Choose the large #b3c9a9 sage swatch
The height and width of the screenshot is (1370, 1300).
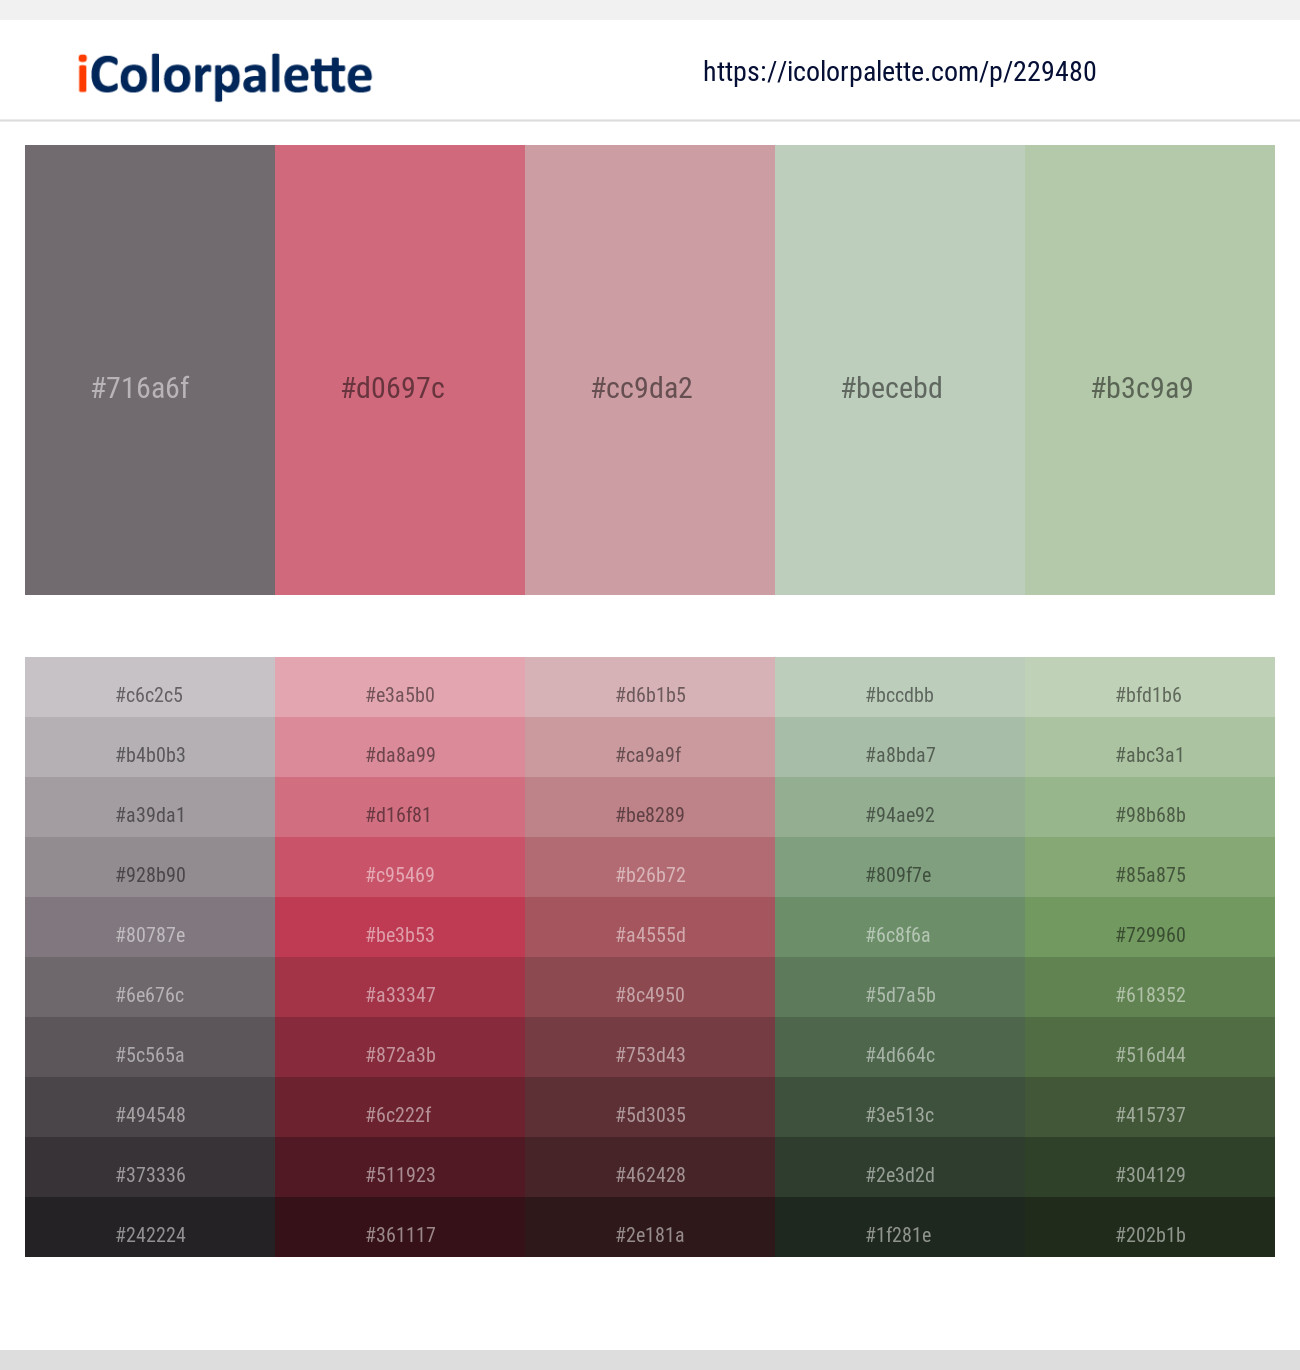pyautogui.click(x=1150, y=370)
